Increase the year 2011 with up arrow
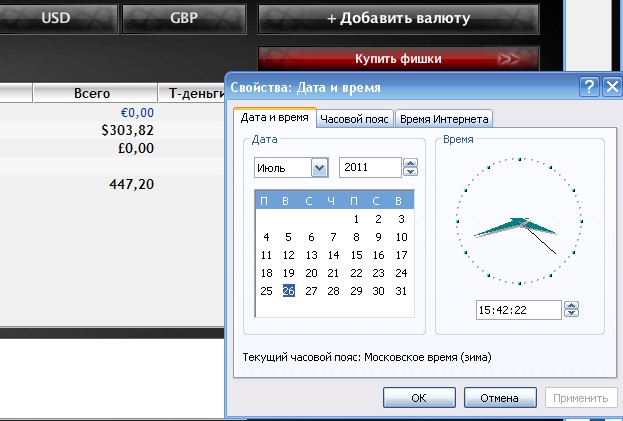623x421 pixels. pyautogui.click(x=410, y=163)
